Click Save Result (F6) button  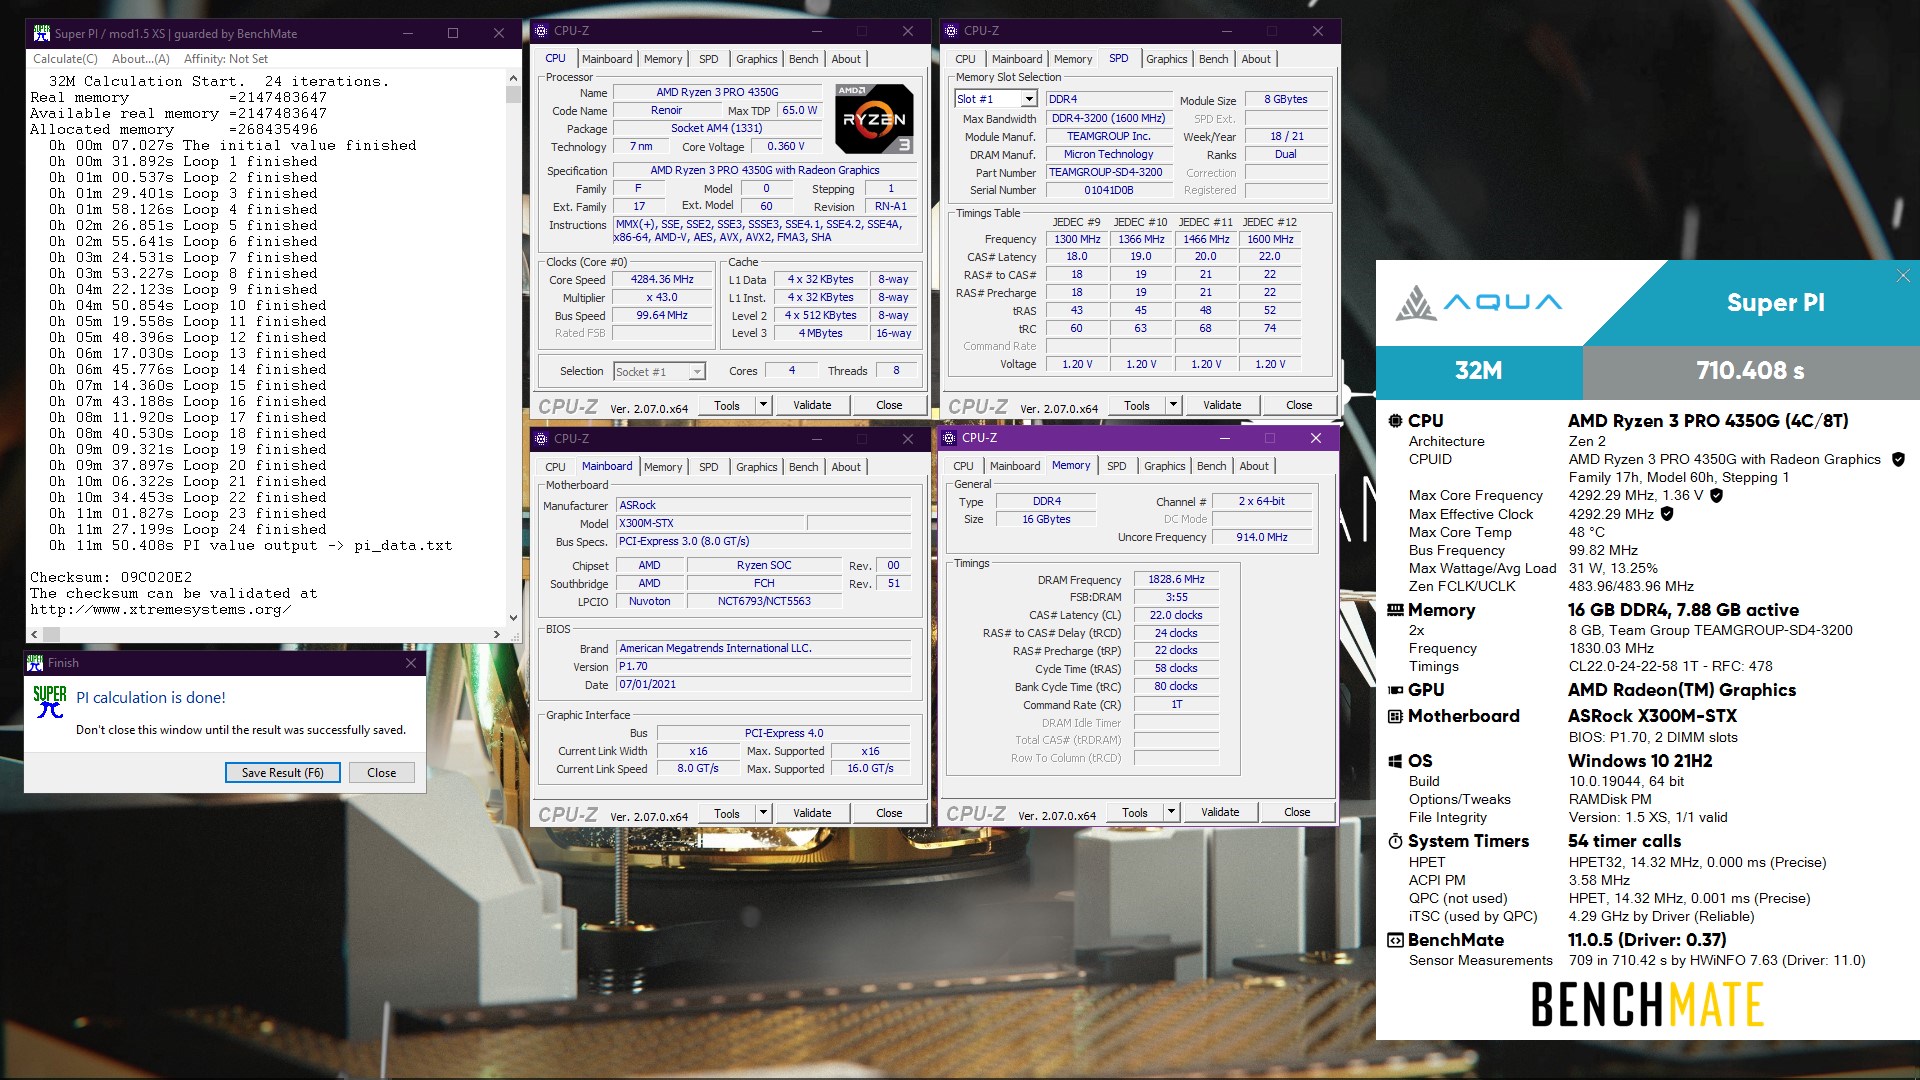pyautogui.click(x=283, y=773)
